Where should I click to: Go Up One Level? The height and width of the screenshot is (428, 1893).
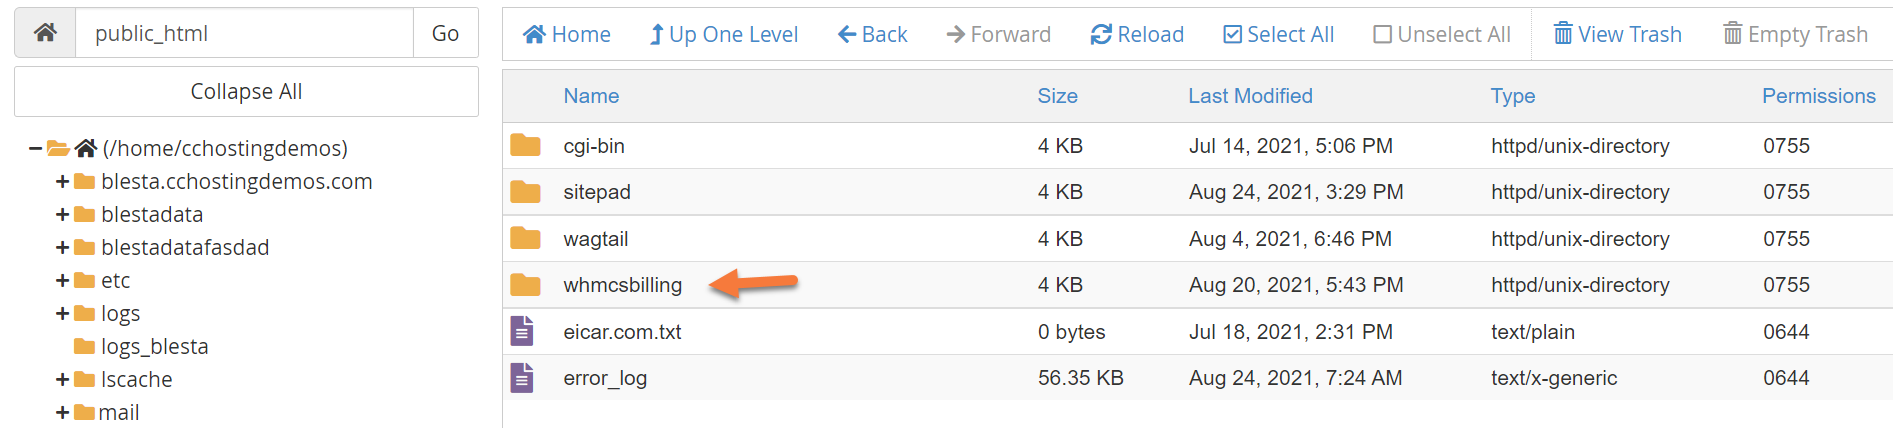(723, 35)
